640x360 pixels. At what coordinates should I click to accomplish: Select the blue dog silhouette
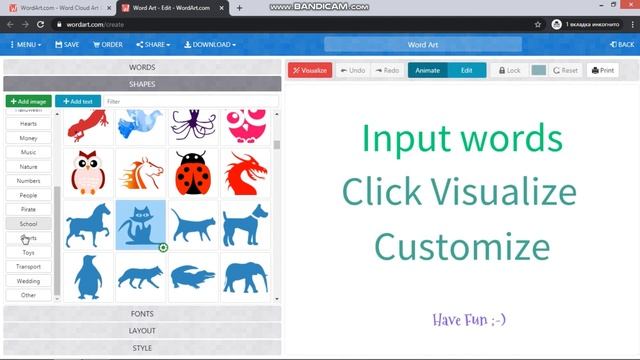click(246, 225)
